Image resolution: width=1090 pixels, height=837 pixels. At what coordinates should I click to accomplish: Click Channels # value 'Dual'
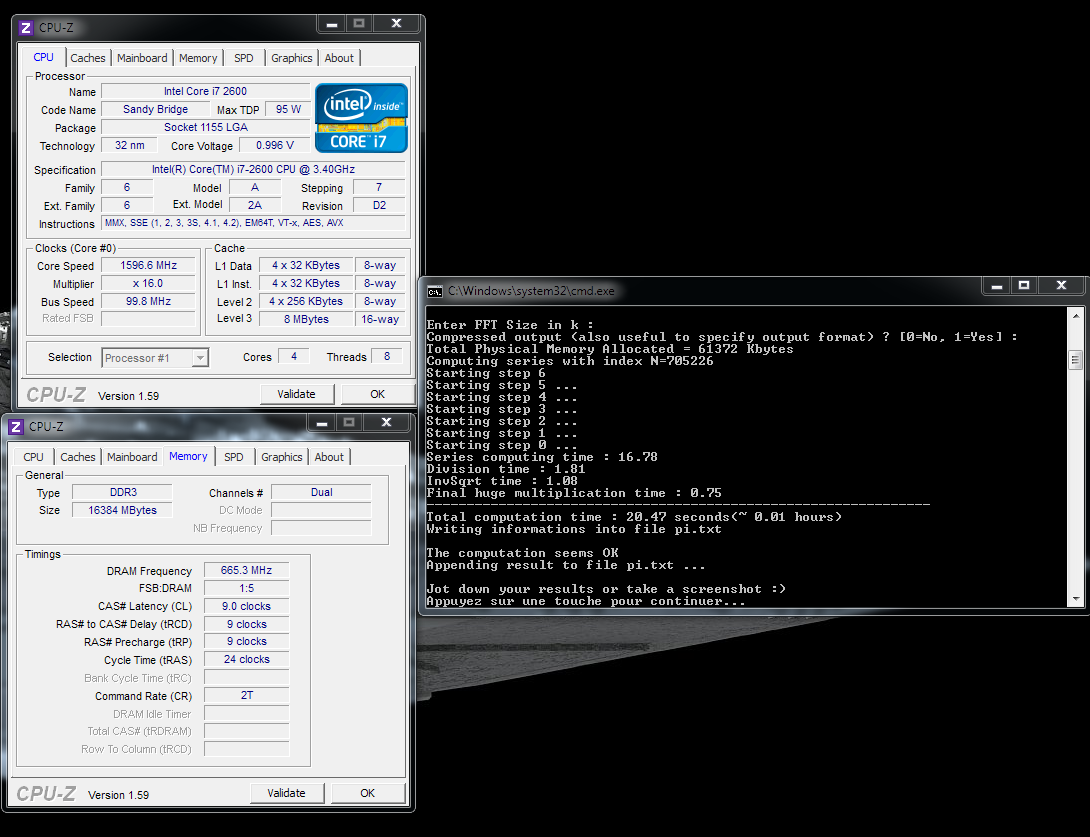(x=321, y=492)
